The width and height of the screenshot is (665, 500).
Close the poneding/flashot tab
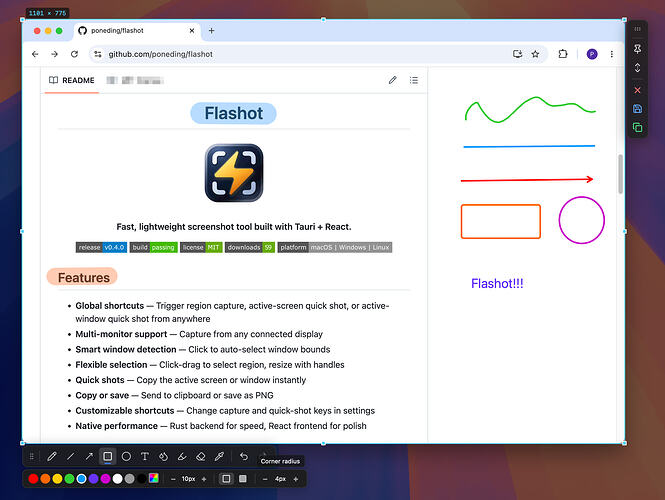(192, 31)
